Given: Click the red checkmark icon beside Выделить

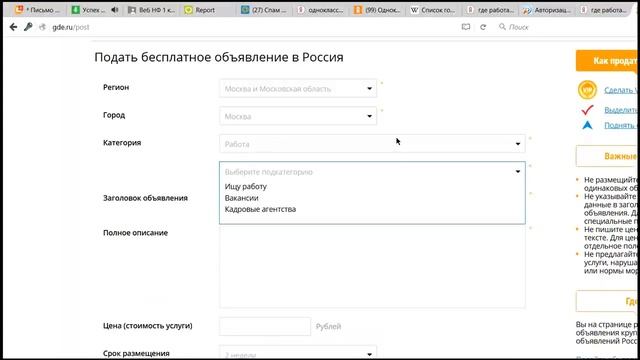Looking at the screenshot, I should (587, 109).
